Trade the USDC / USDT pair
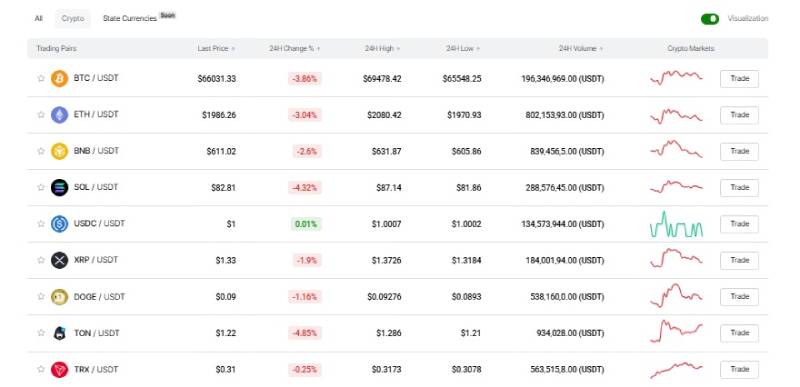The image size is (800, 387). pos(739,224)
